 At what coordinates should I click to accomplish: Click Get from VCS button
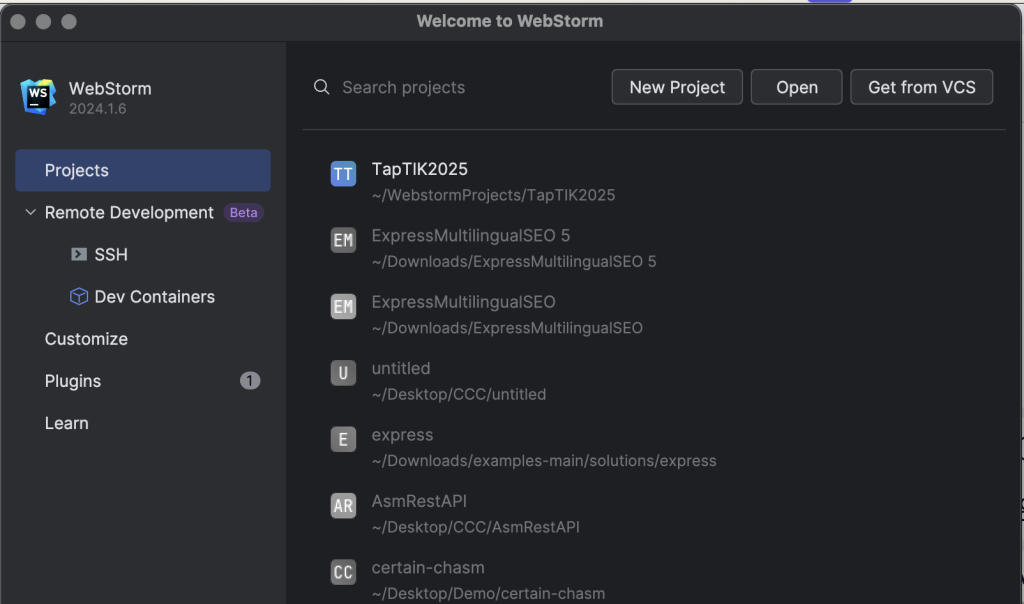point(921,88)
